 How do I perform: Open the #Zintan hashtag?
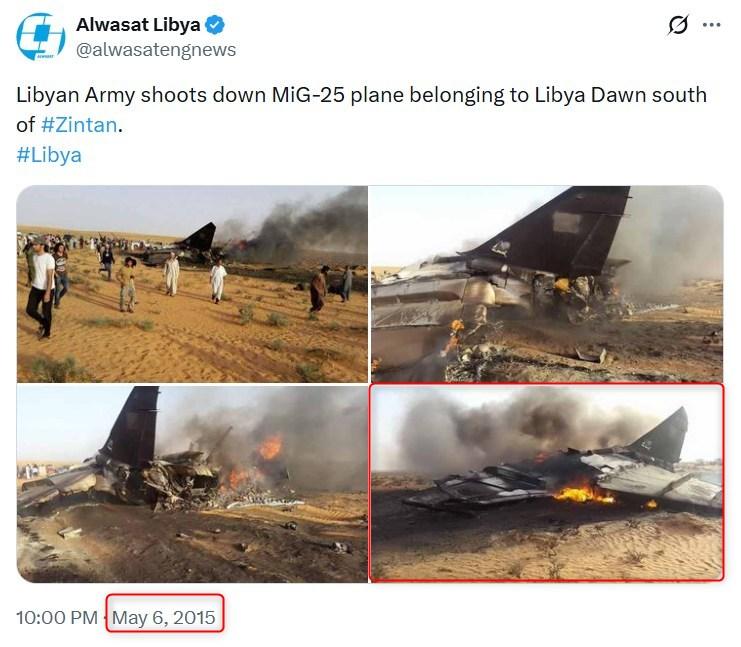[79, 125]
